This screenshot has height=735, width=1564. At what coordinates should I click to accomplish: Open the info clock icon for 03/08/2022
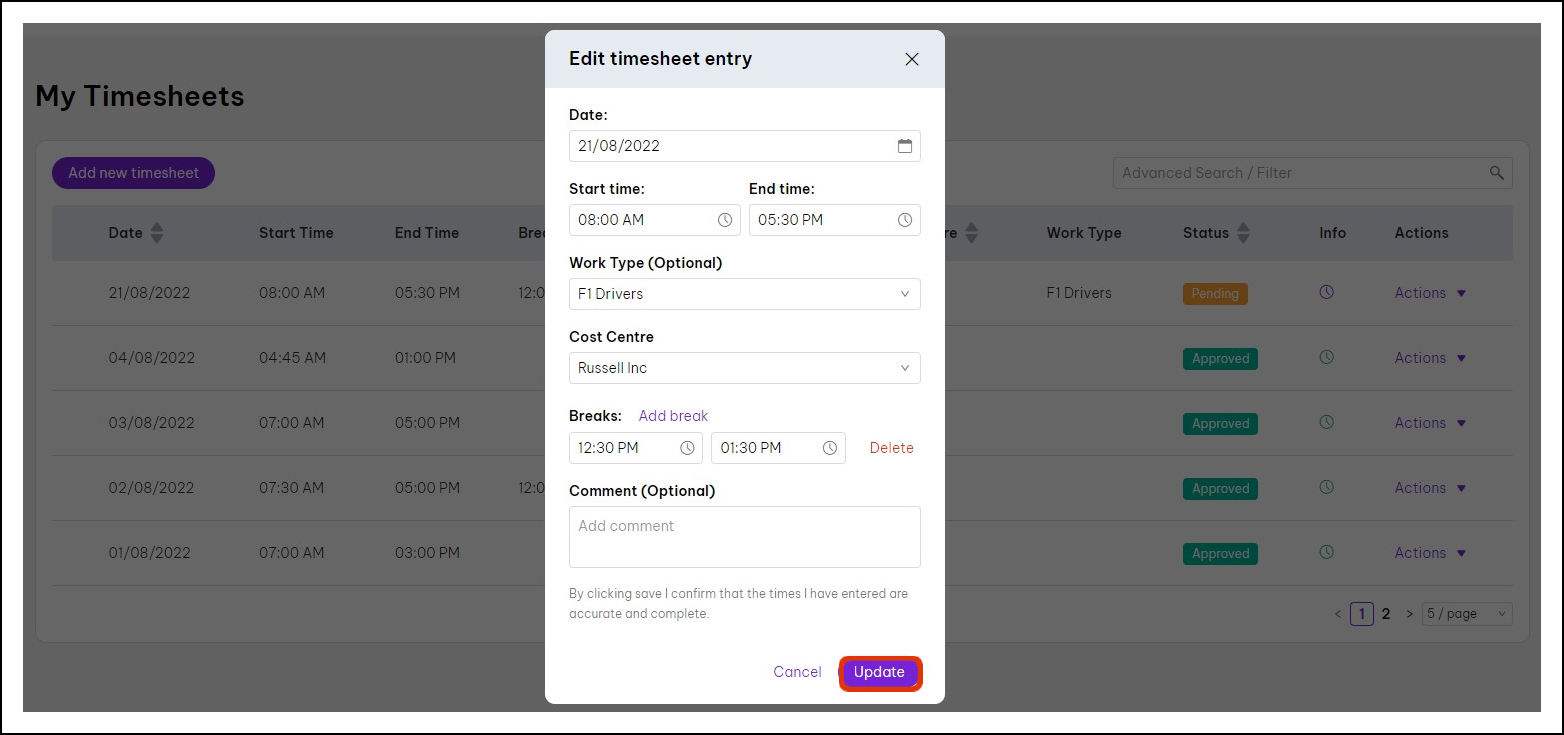pos(1327,422)
